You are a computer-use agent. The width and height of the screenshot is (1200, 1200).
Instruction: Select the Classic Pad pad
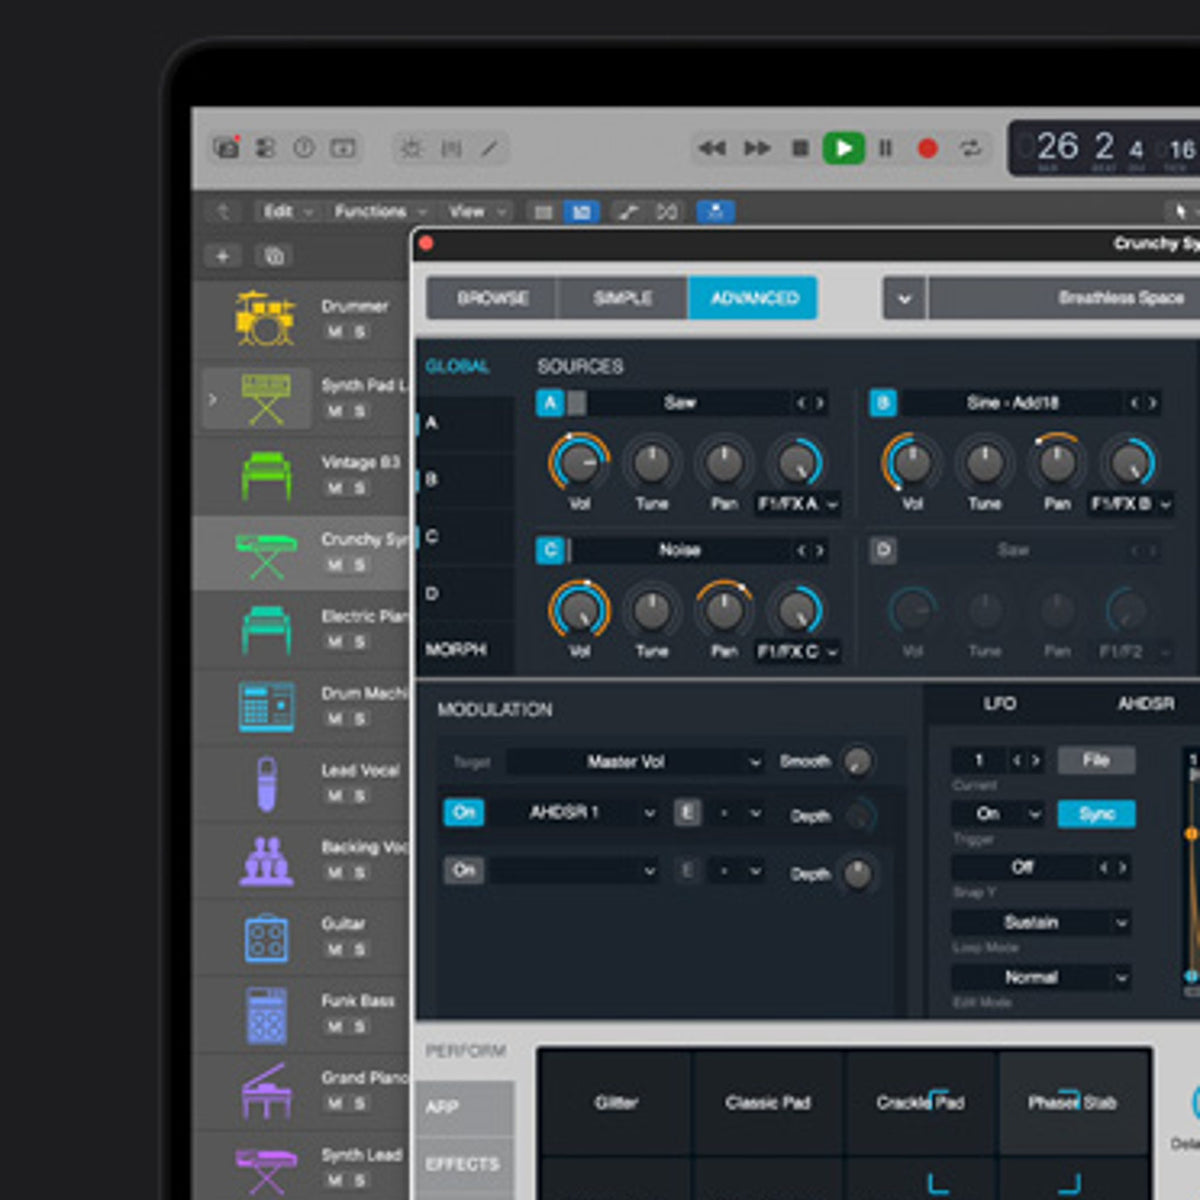point(768,1102)
